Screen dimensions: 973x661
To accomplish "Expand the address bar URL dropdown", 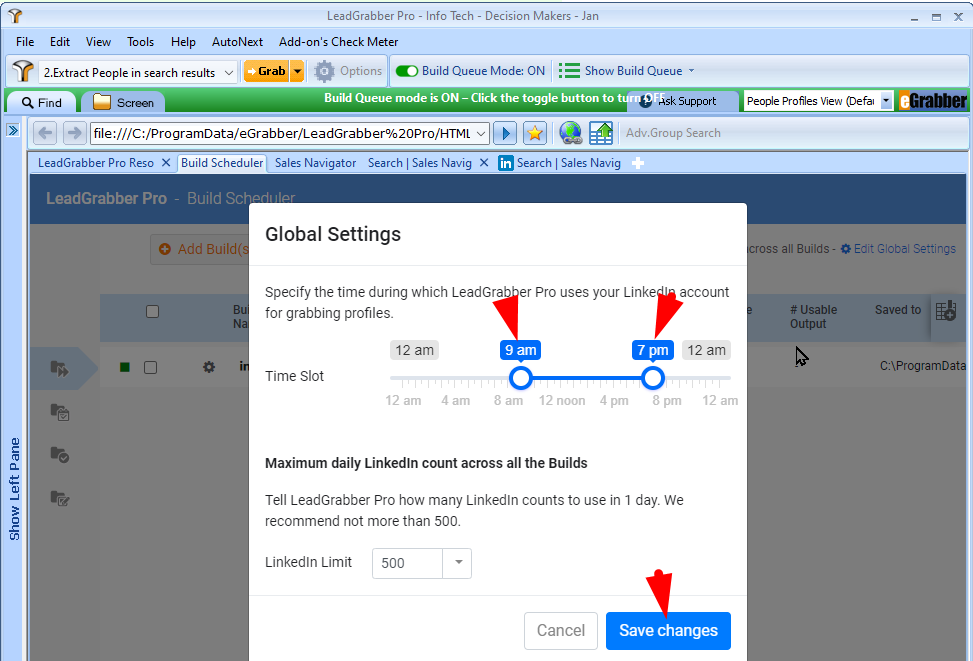I will point(481,133).
